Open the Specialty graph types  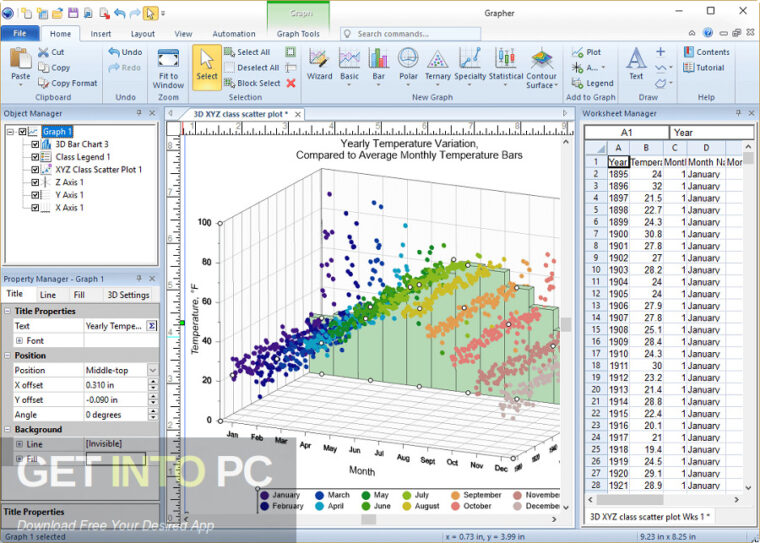(470, 66)
